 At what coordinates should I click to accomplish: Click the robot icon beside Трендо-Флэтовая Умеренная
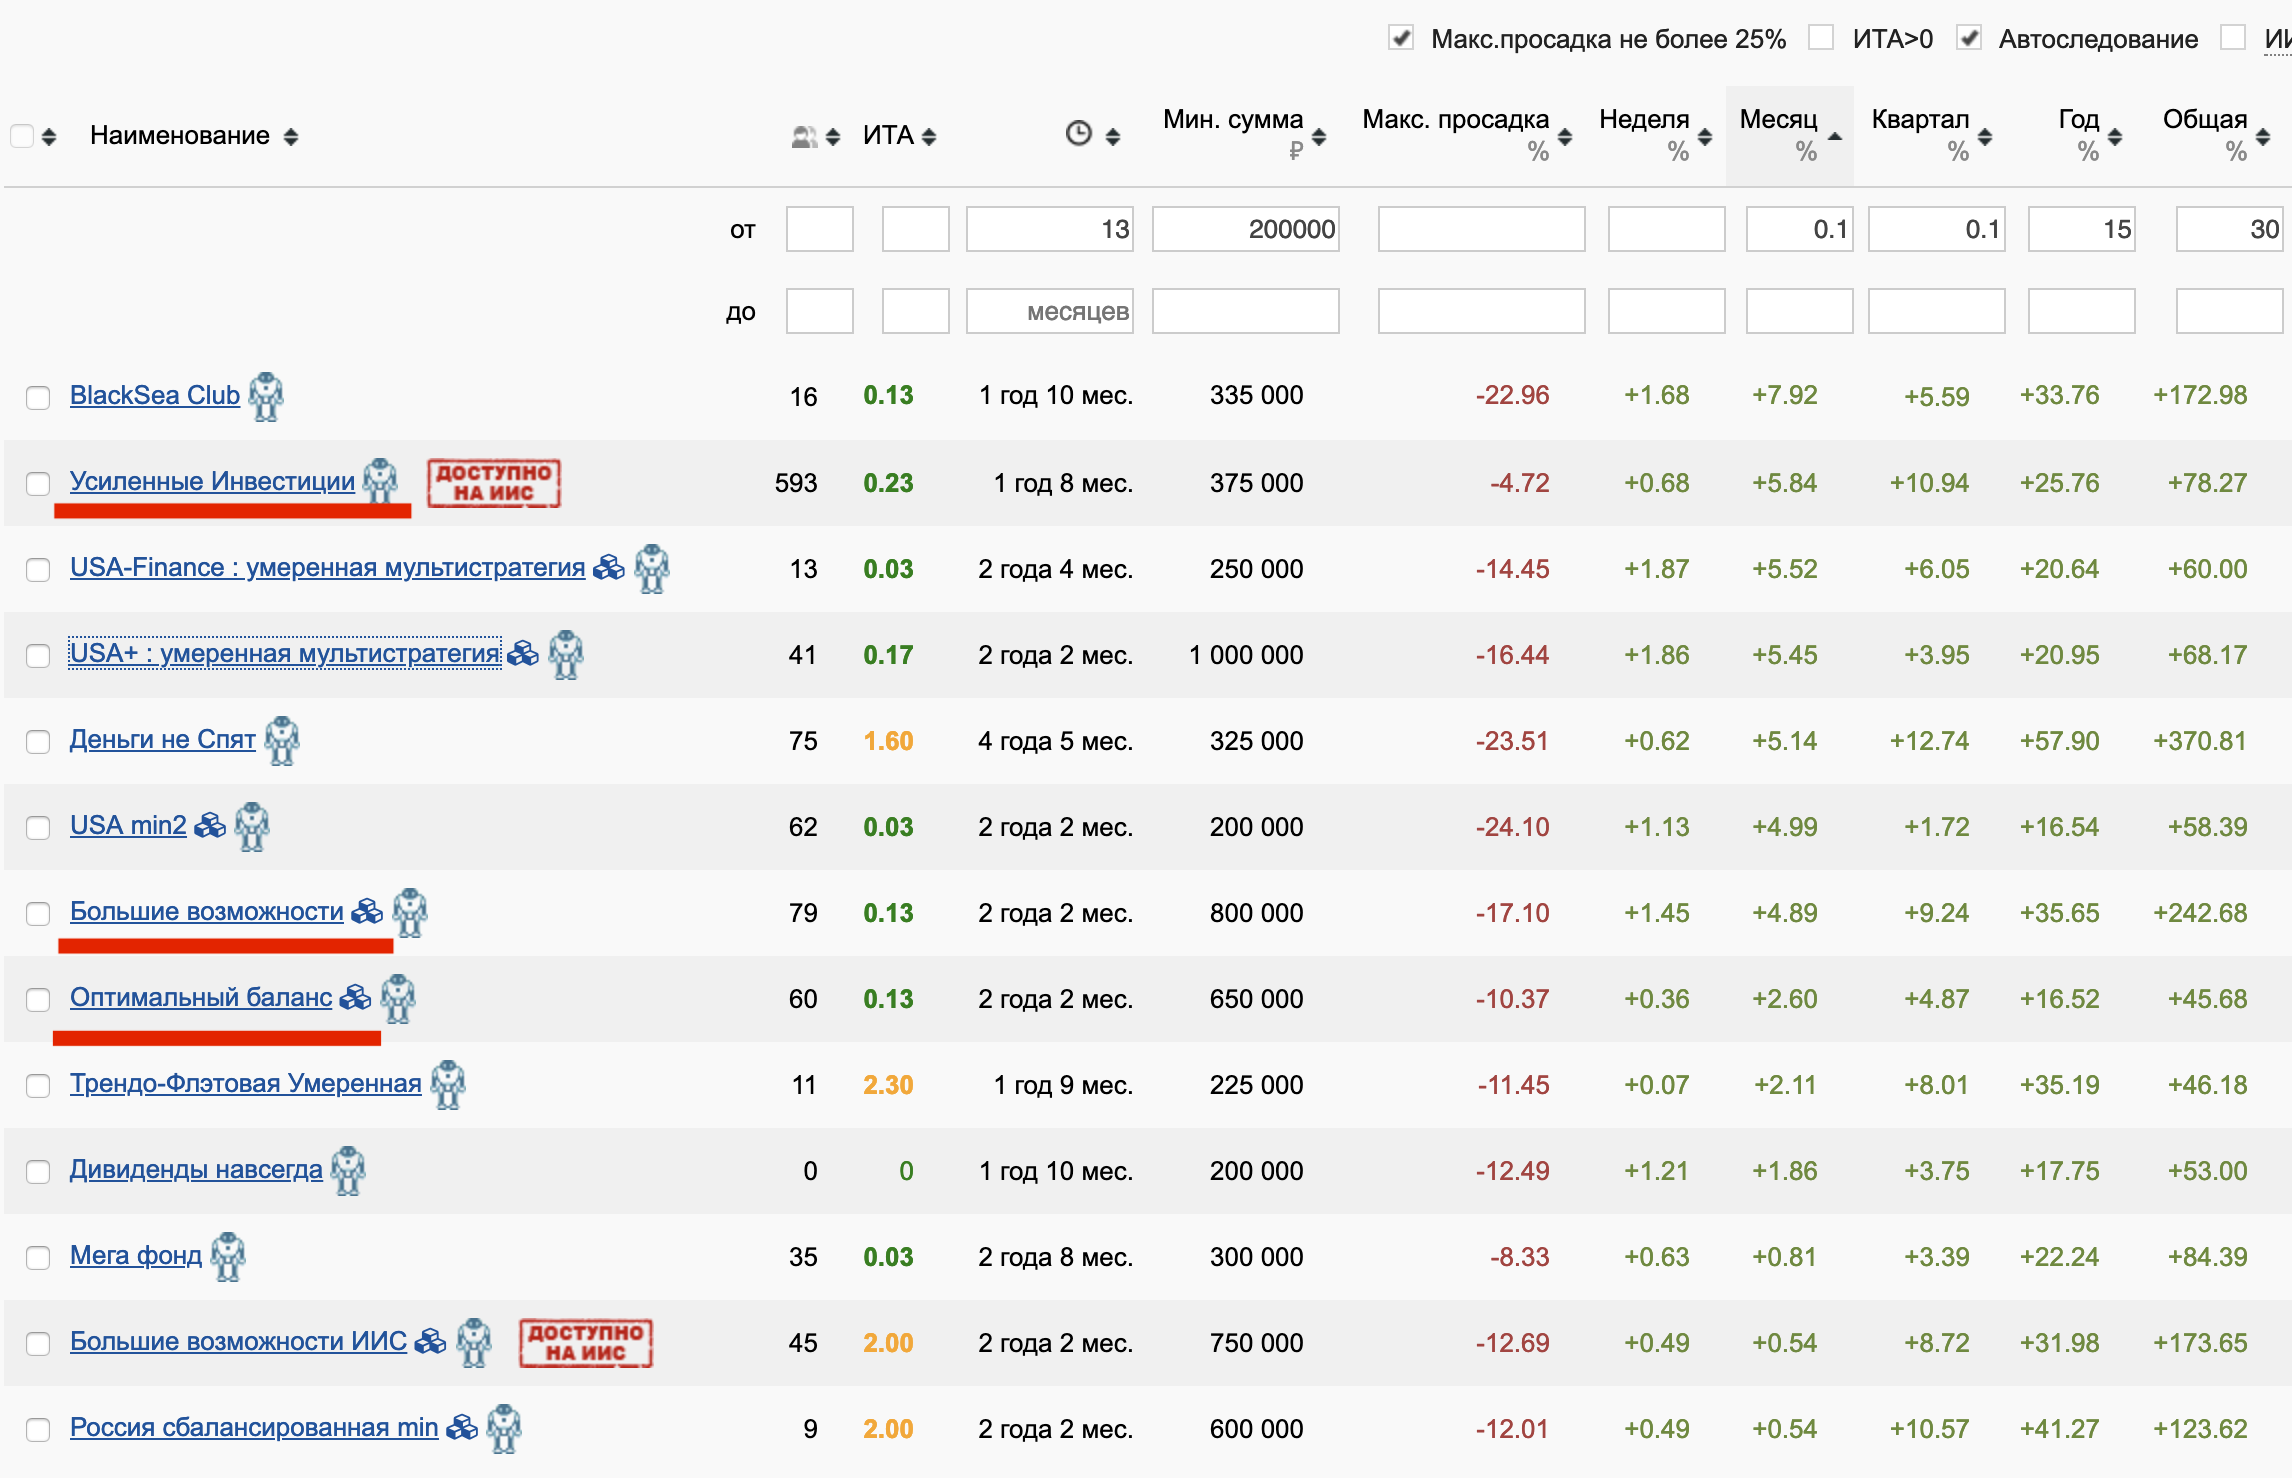coord(448,1085)
